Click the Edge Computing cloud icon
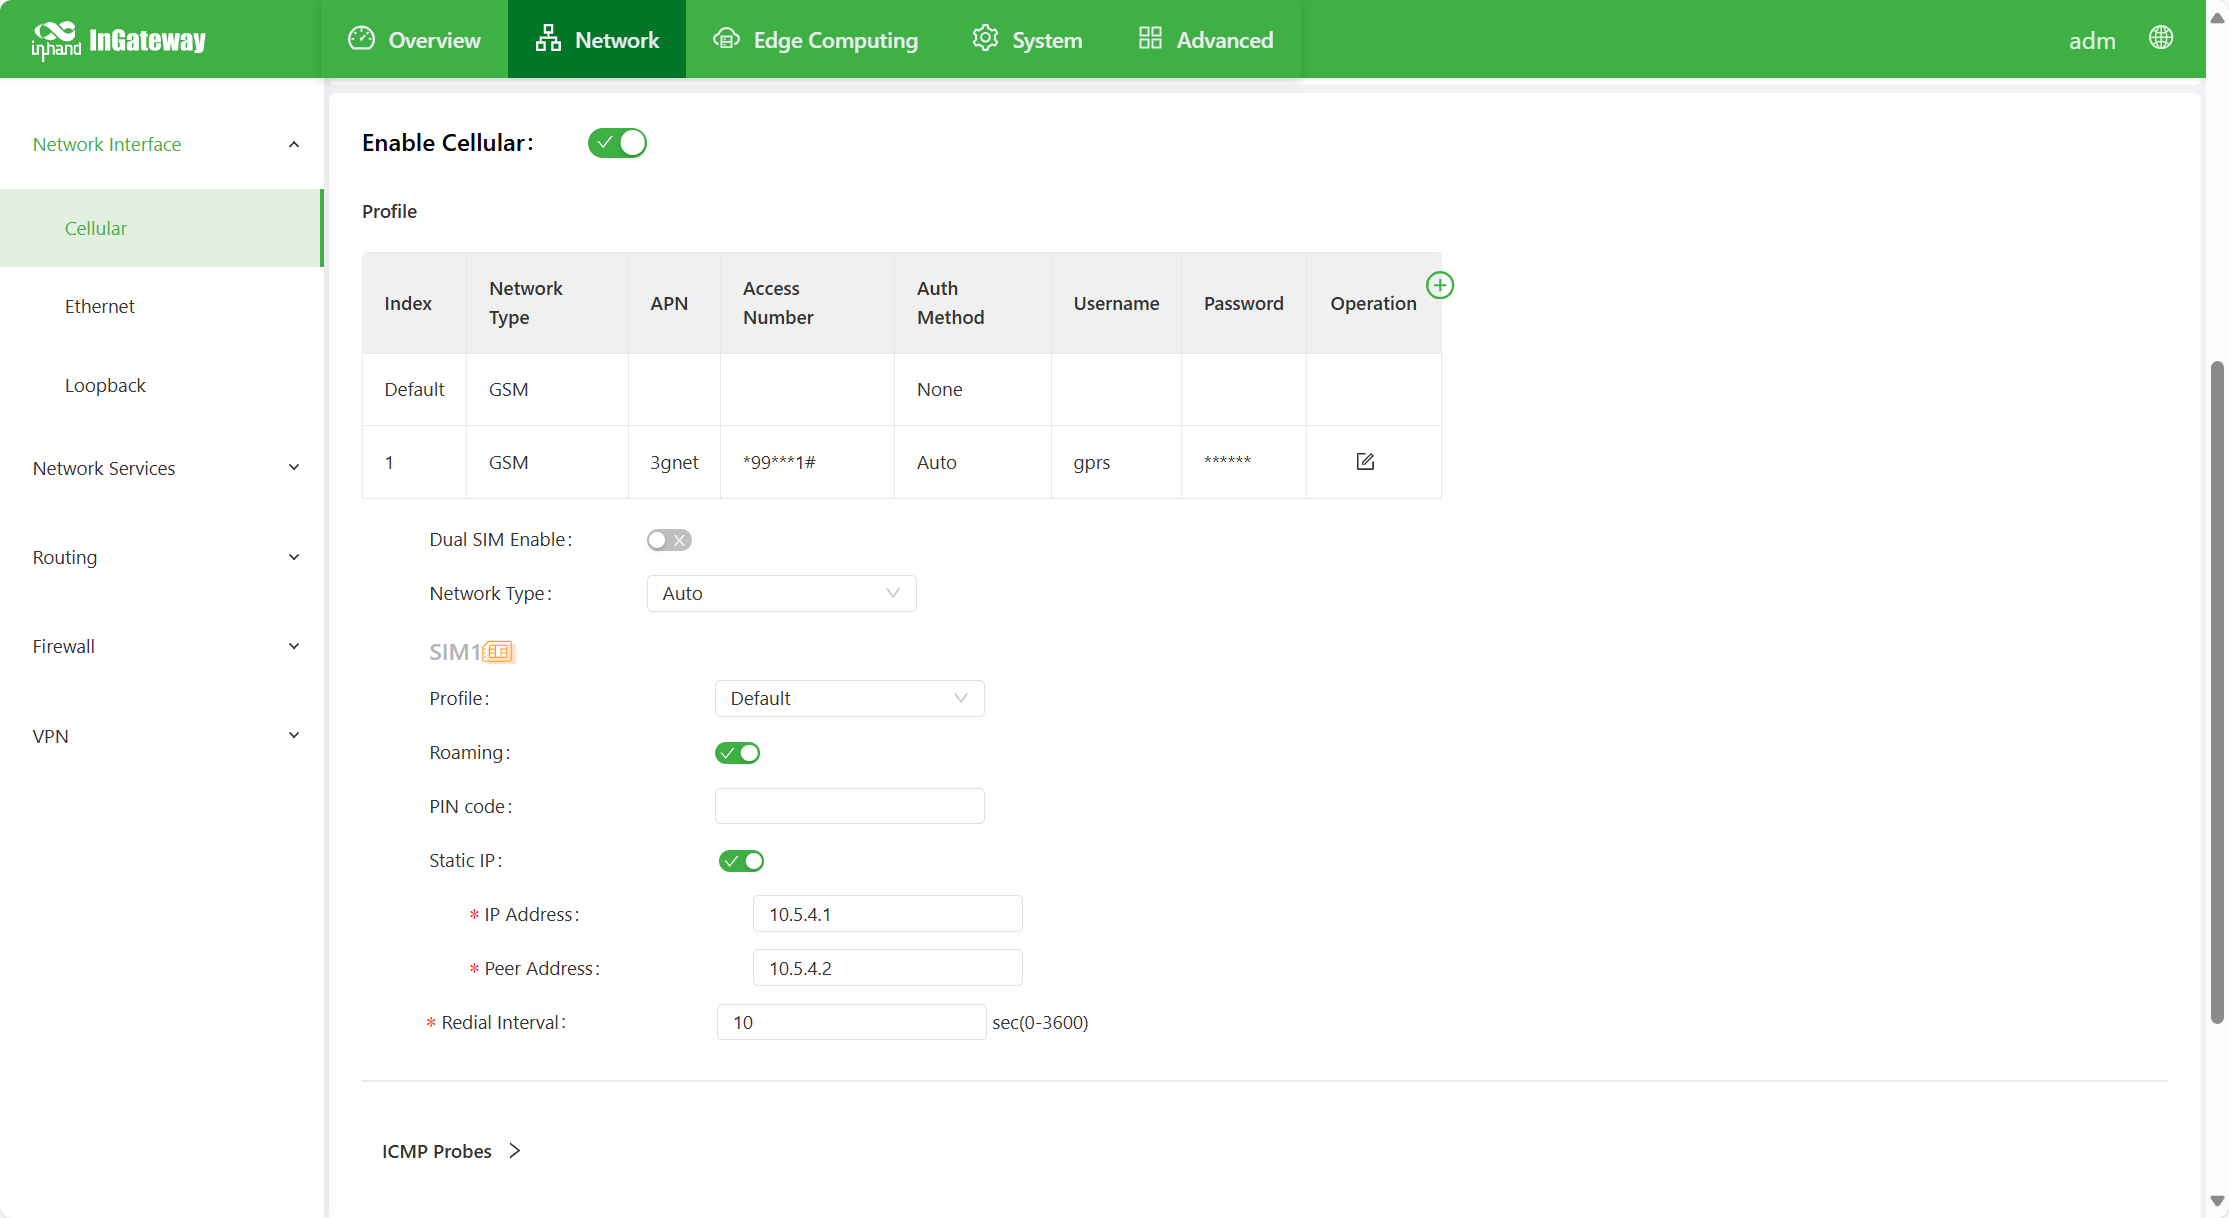 tap(726, 39)
